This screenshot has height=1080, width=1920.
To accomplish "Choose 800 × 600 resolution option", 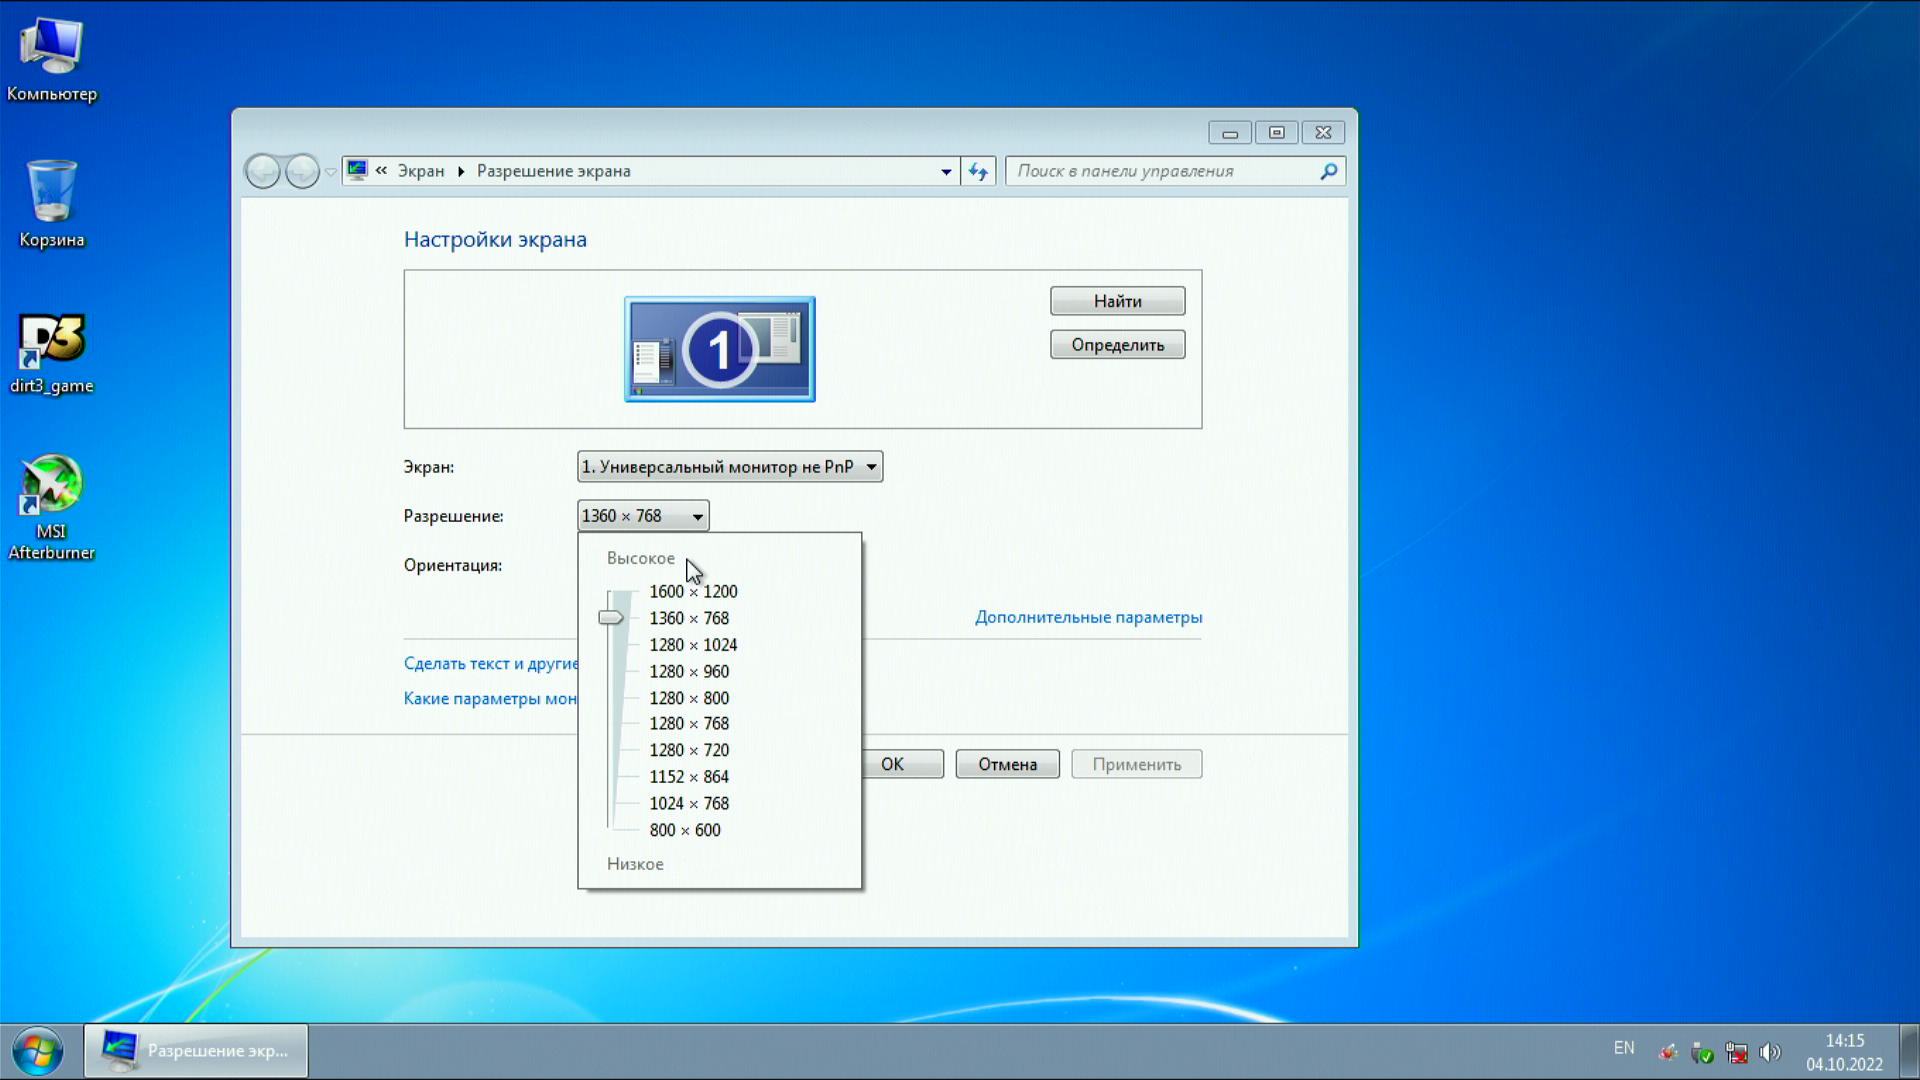I will click(684, 830).
